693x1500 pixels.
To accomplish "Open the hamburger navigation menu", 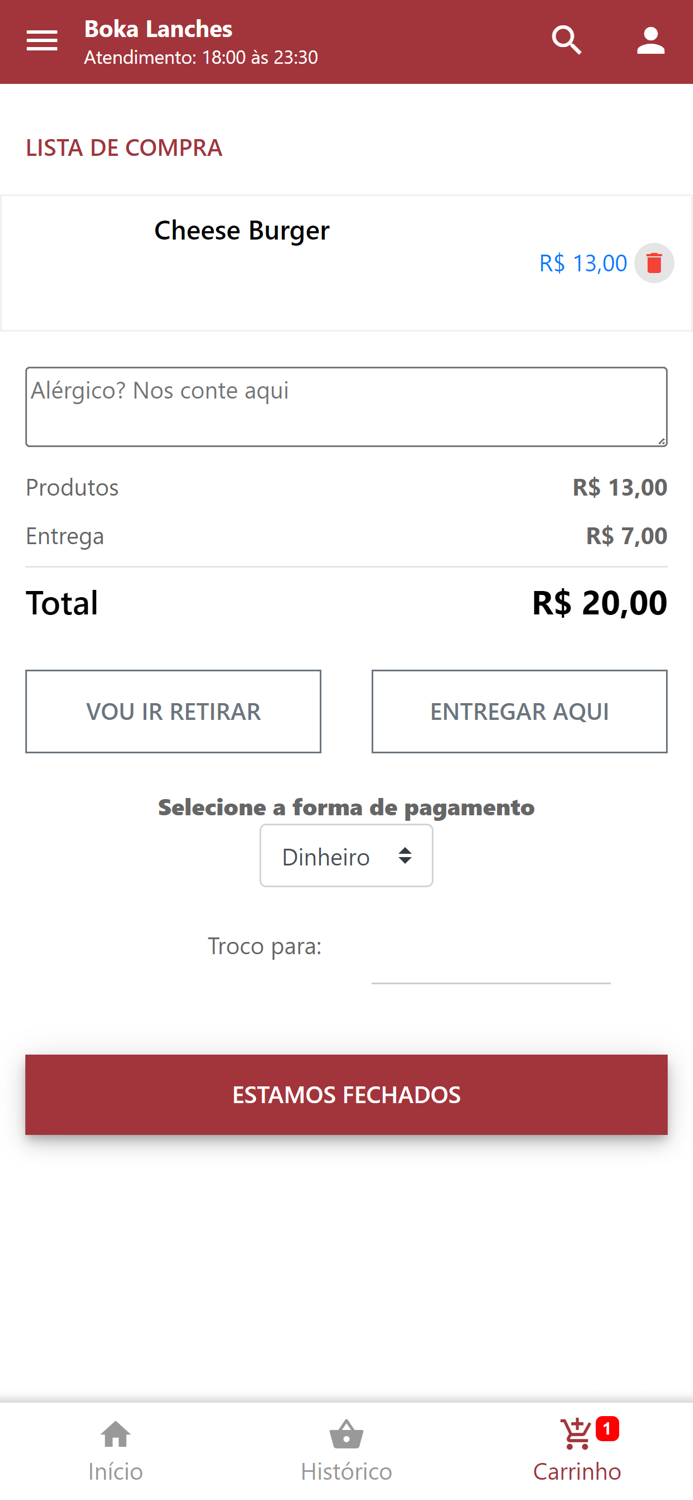I will [41, 40].
